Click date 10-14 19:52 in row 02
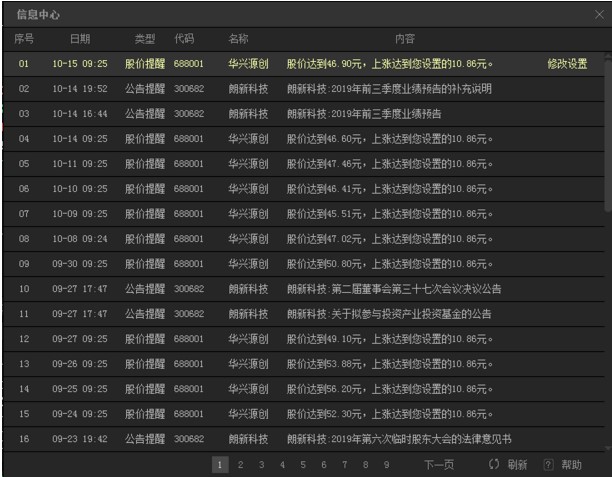 point(80,89)
